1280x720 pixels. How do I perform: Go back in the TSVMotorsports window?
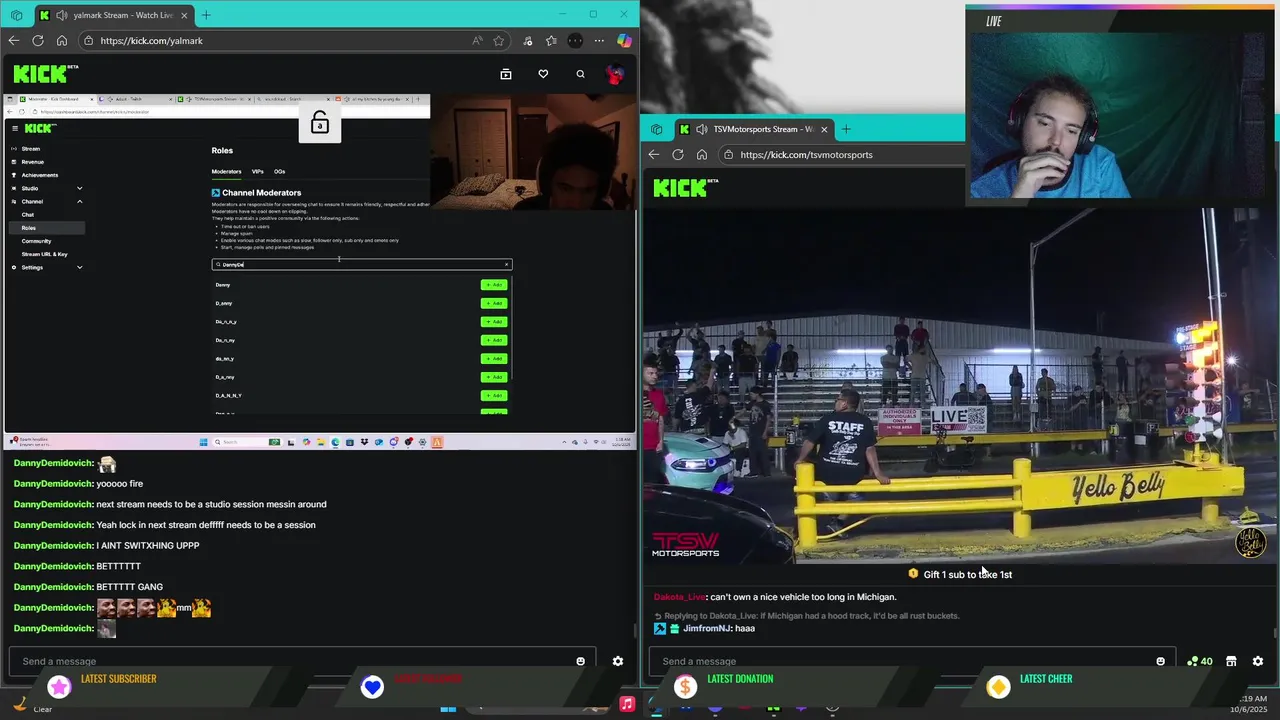pos(654,155)
